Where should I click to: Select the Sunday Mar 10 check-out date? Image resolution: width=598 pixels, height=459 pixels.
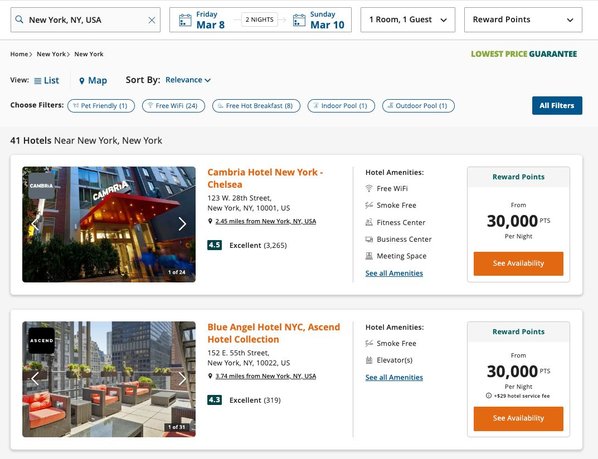click(327, 20)
